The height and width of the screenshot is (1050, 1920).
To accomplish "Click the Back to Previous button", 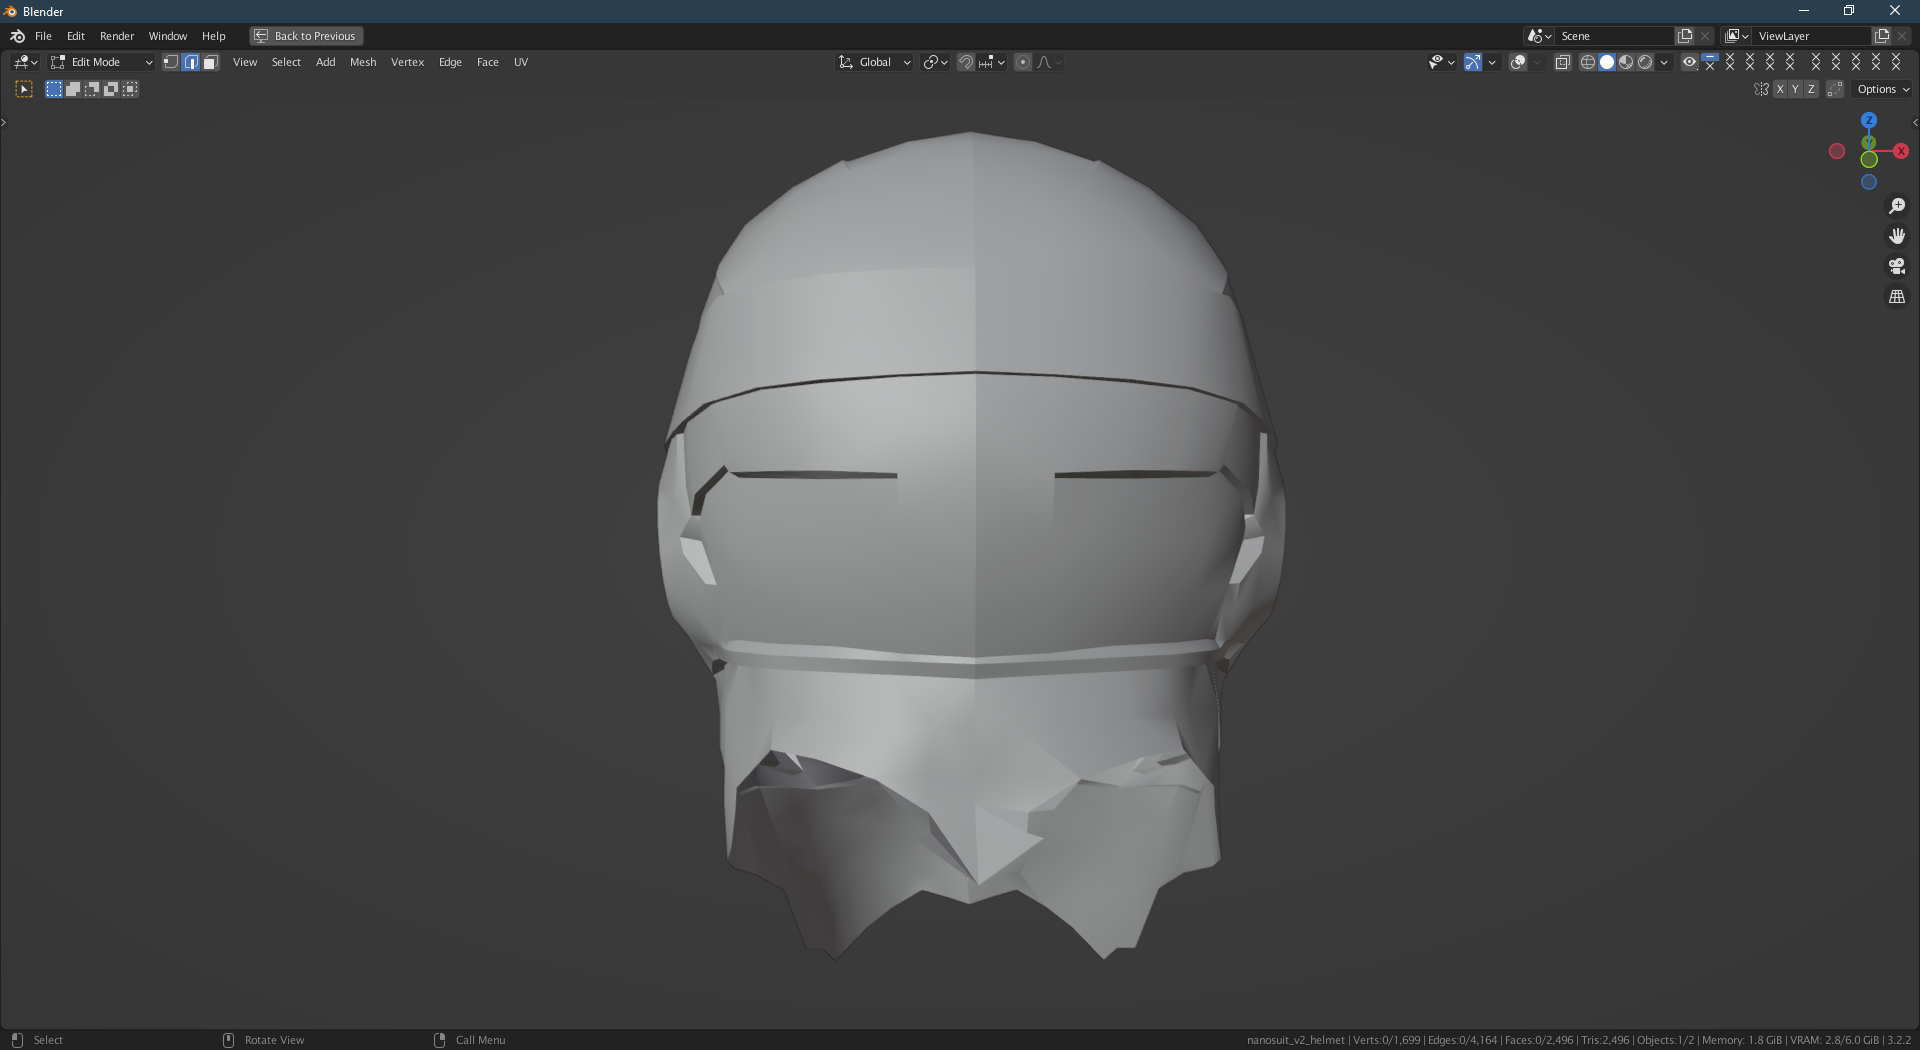I will tap(305, 36).
